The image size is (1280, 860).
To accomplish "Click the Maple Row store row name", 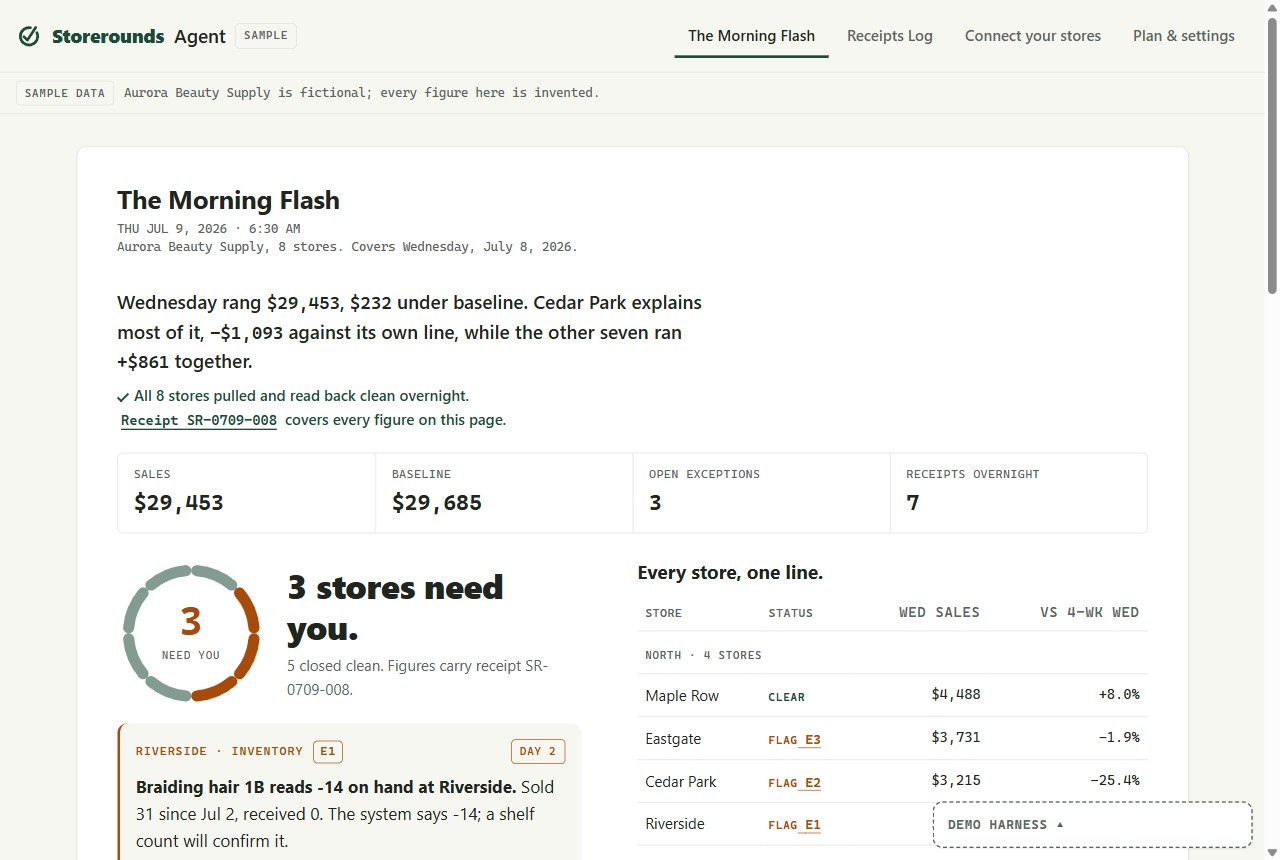I will pos(682,696).
